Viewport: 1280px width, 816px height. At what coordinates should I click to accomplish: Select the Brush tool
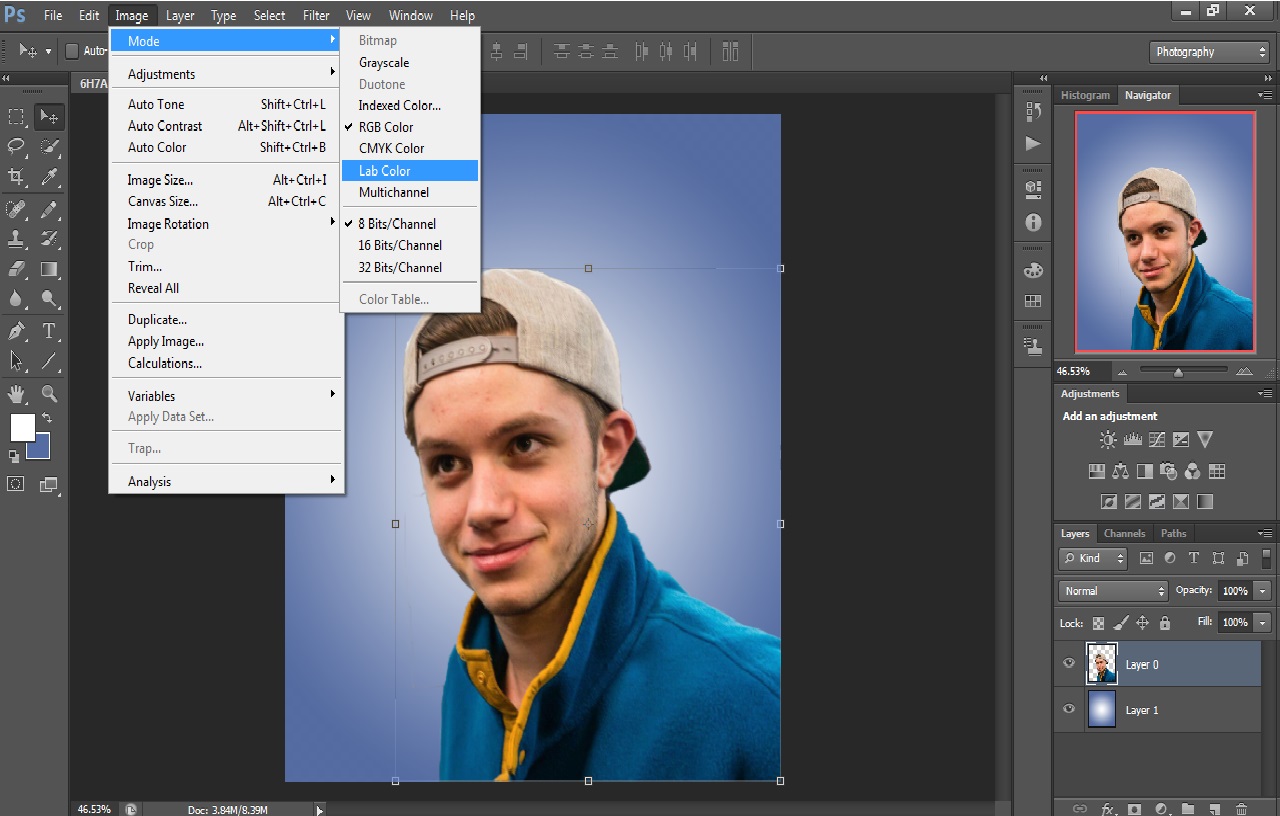[x=49, y=209]
